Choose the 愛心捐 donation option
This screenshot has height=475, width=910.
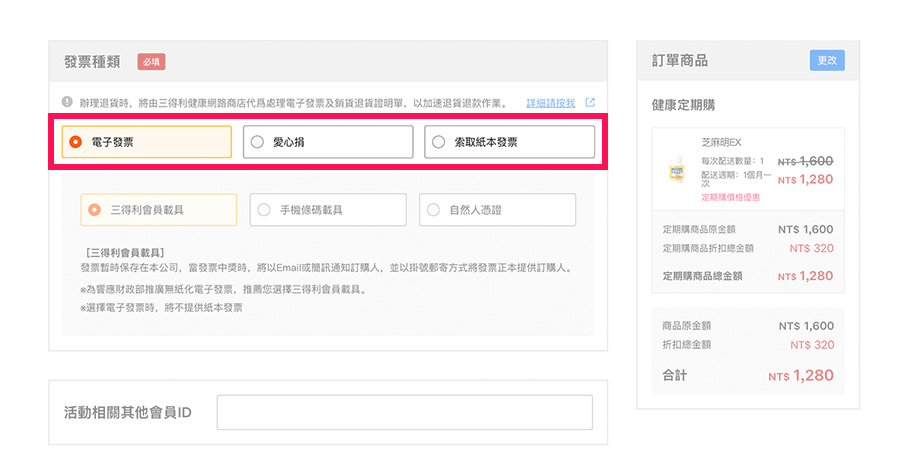pyautogui.click(x=330, y=142)
